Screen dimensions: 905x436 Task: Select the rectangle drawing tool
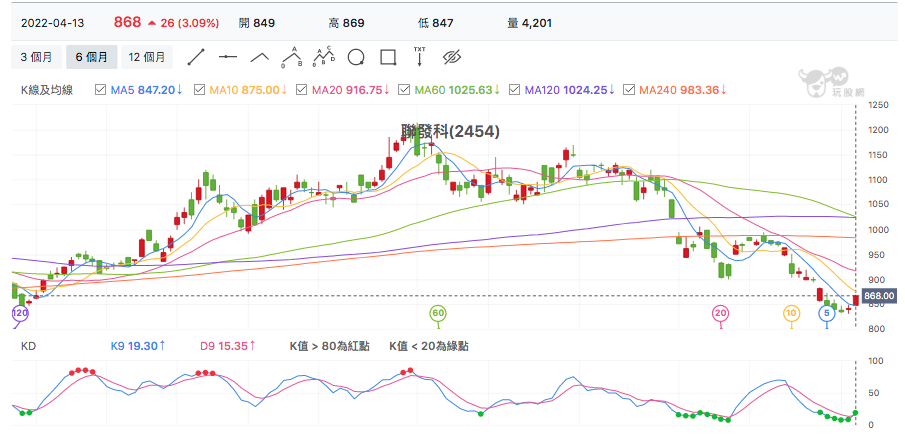coord(388,57)
